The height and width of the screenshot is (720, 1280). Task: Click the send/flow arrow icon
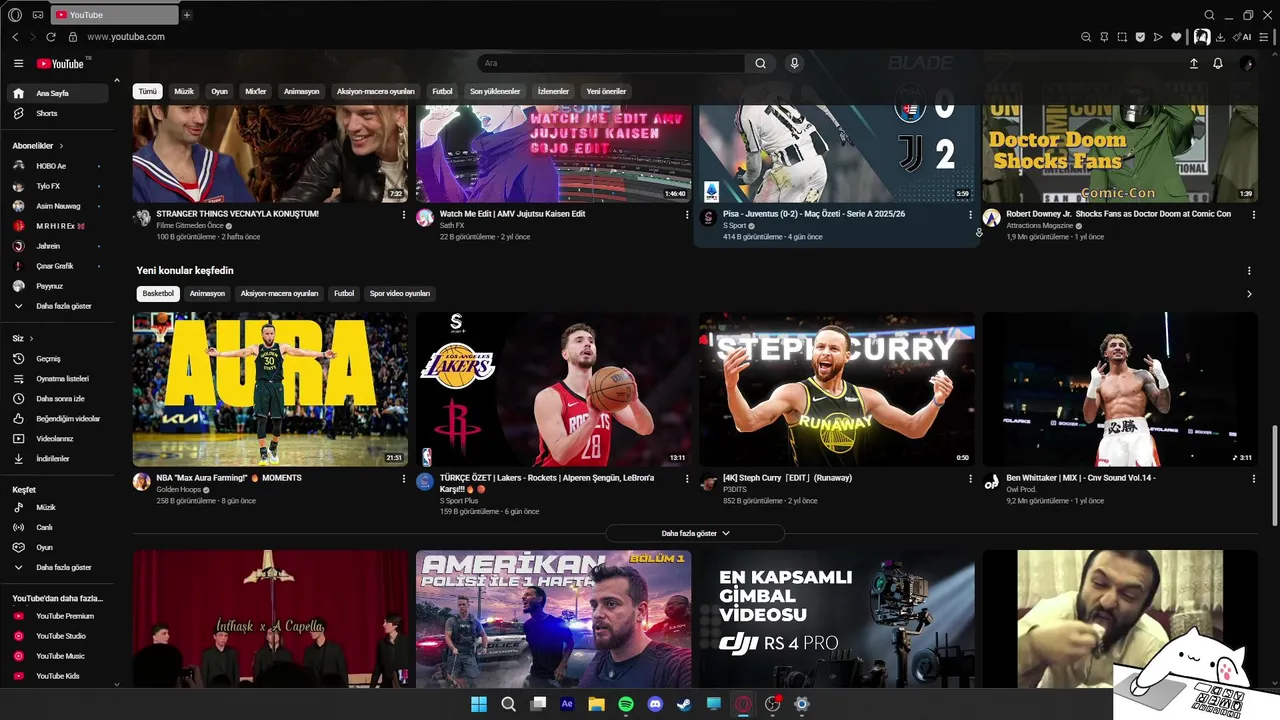point(1158,37)
